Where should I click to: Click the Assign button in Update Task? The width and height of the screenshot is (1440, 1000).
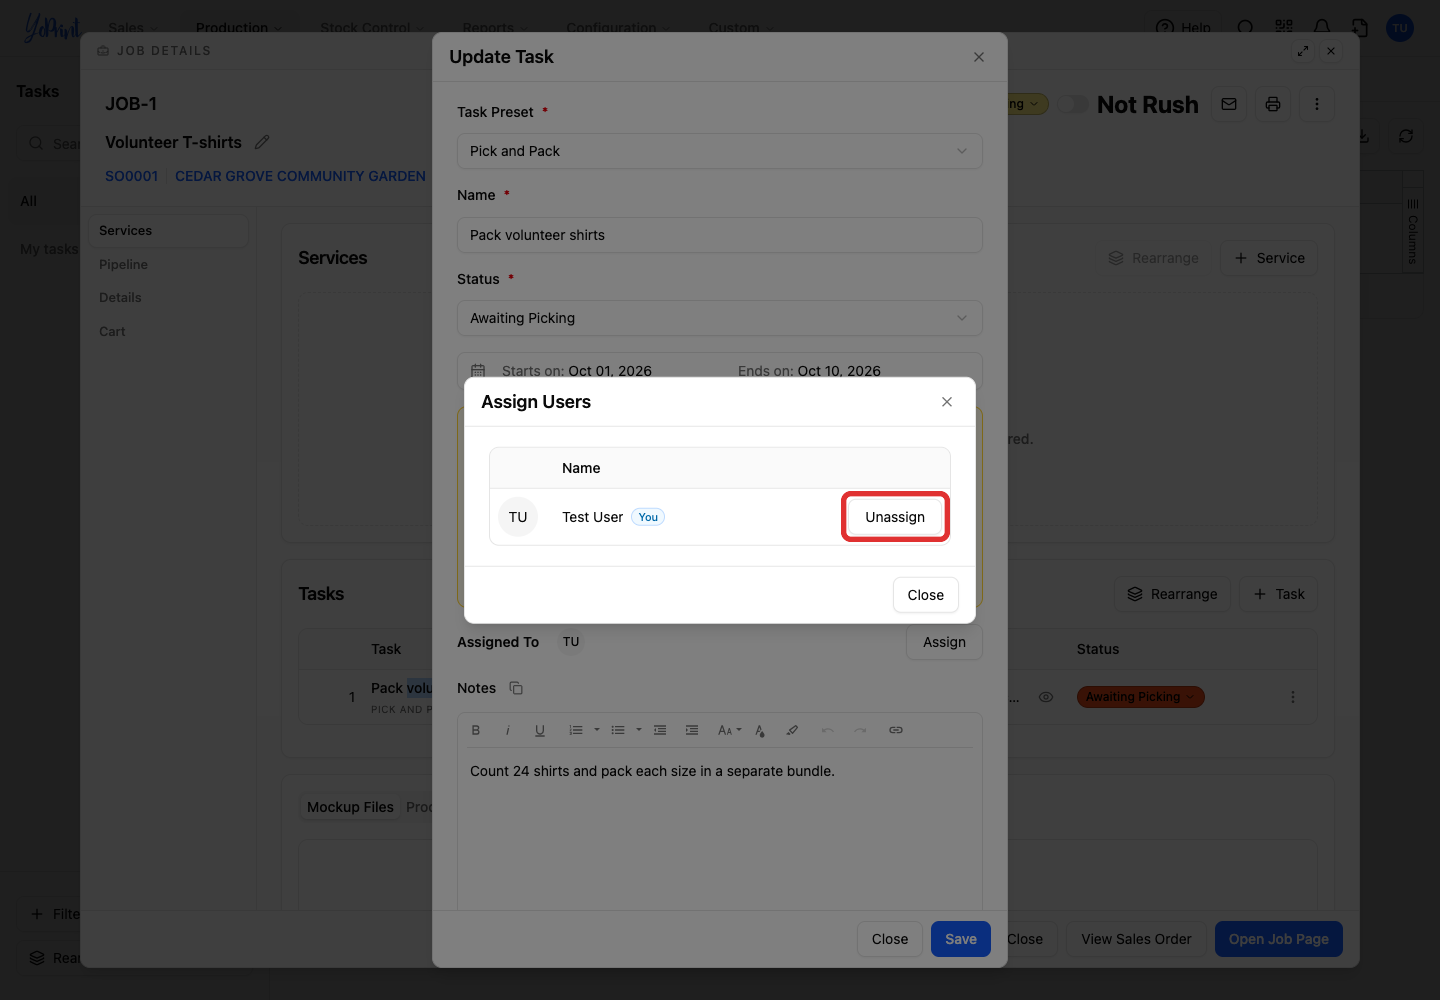click(x=945, y=642)
